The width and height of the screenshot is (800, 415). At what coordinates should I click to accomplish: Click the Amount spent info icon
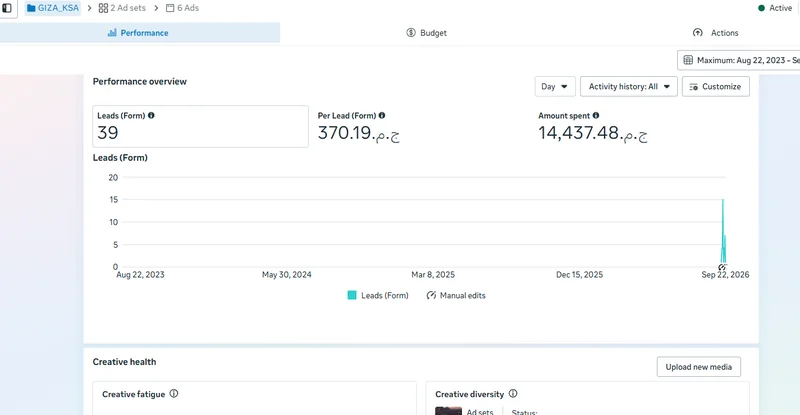click(x=595, y=115)
